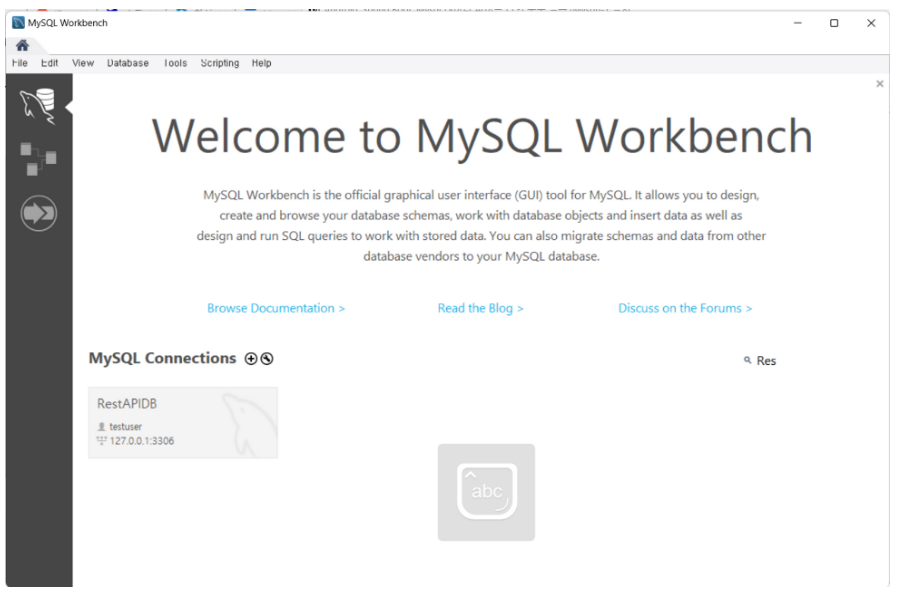905x597 pixels.
Task: Click the Welcome to MySQL Workbench heading
Action: pos(482,136)
